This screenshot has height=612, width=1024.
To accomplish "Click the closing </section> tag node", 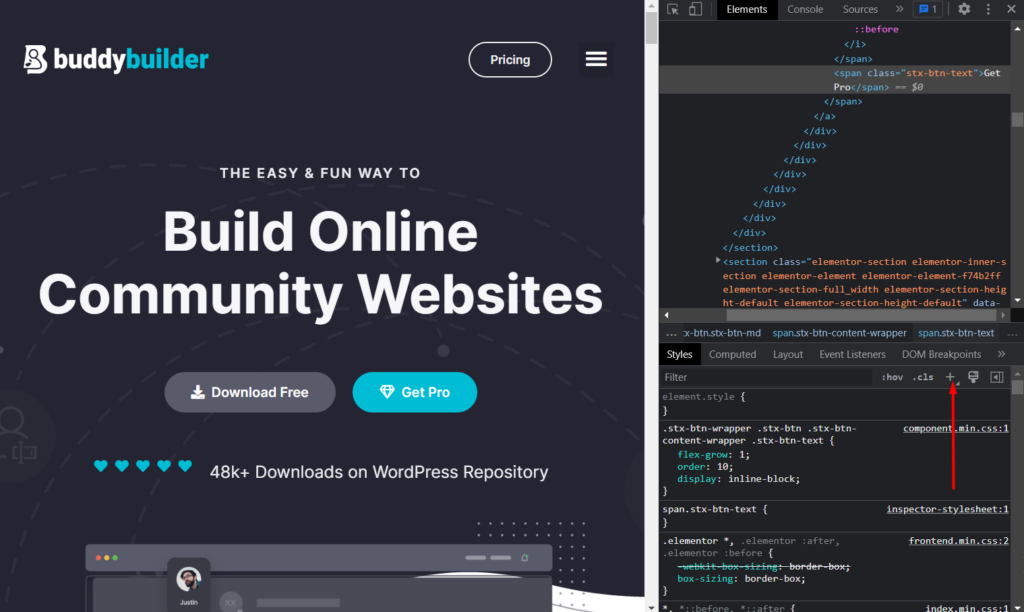I will pyautogui.click(x=750, y=248).
